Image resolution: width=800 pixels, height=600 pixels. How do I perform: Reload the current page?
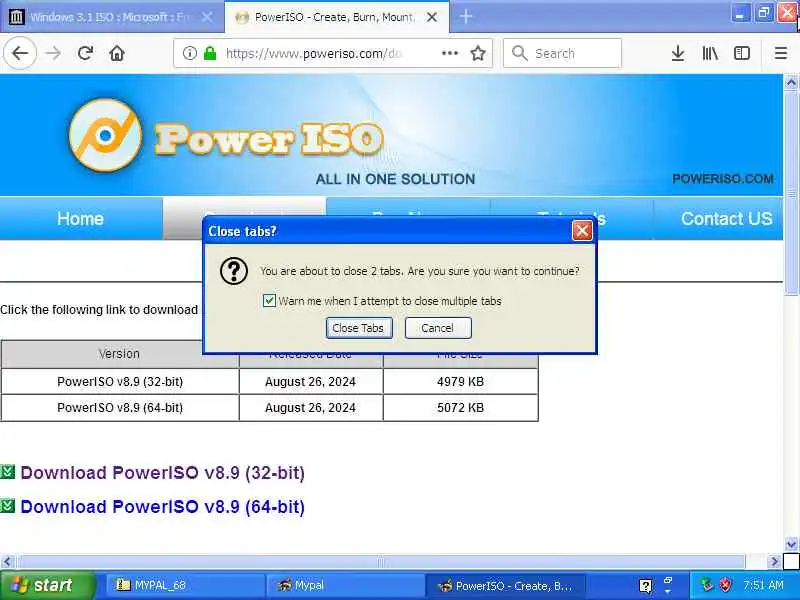pos(85,53)
